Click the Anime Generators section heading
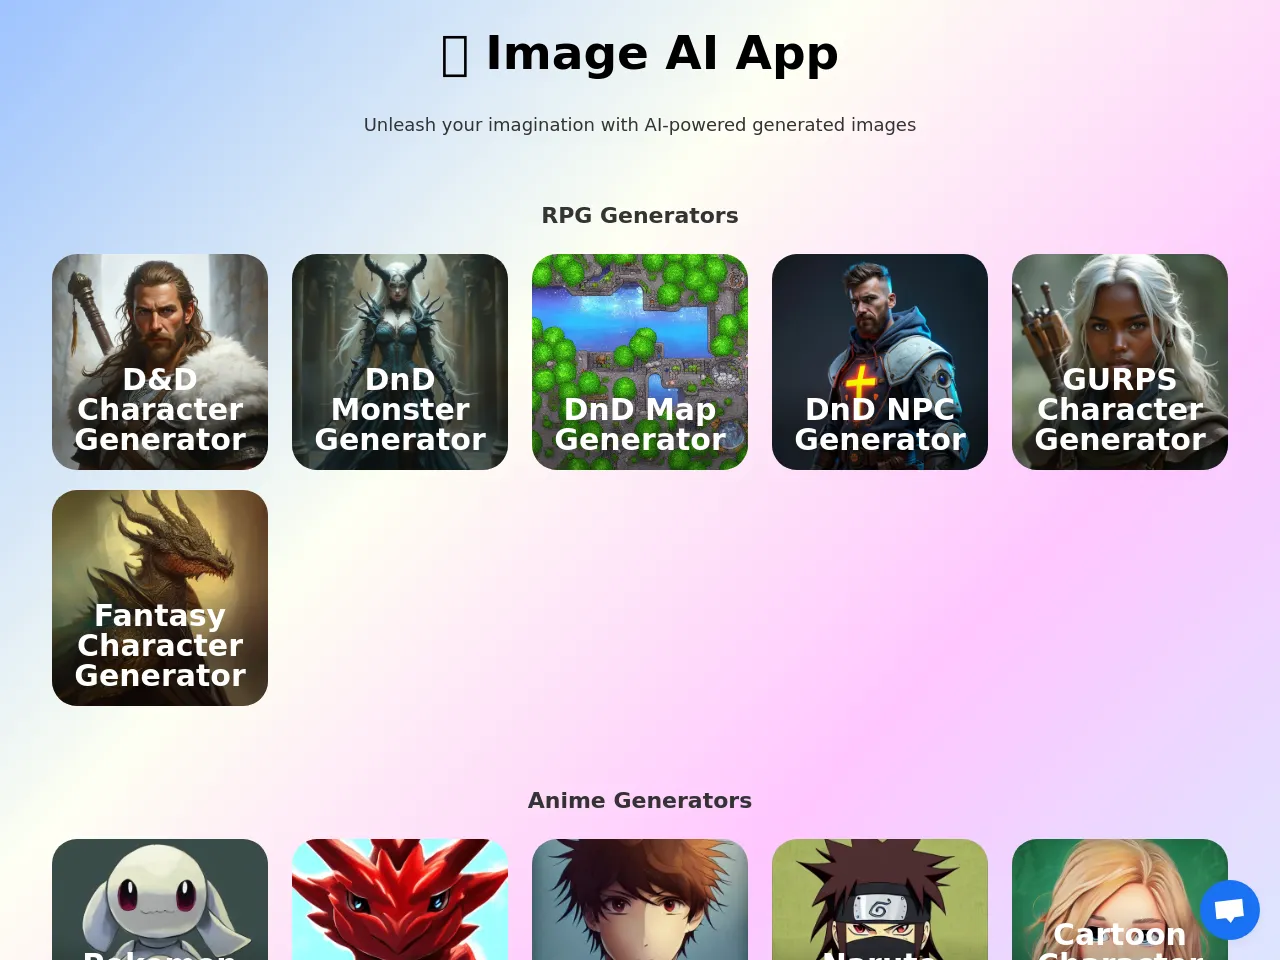 click(x=640, y=800)
